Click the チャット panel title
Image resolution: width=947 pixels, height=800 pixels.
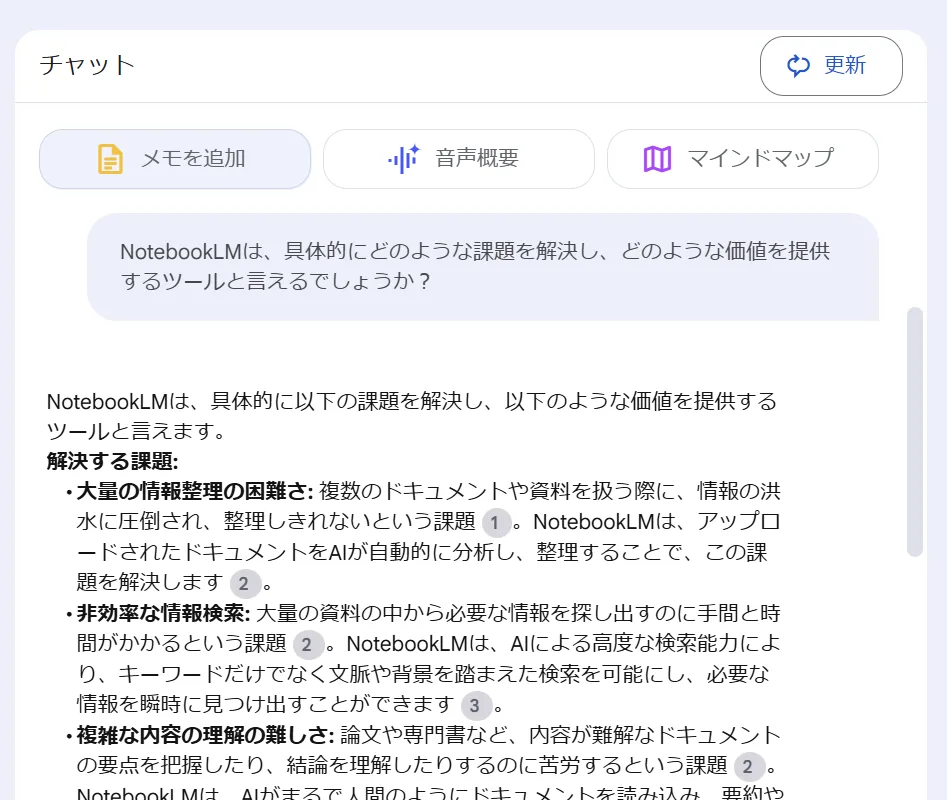[x=88, y=65]
